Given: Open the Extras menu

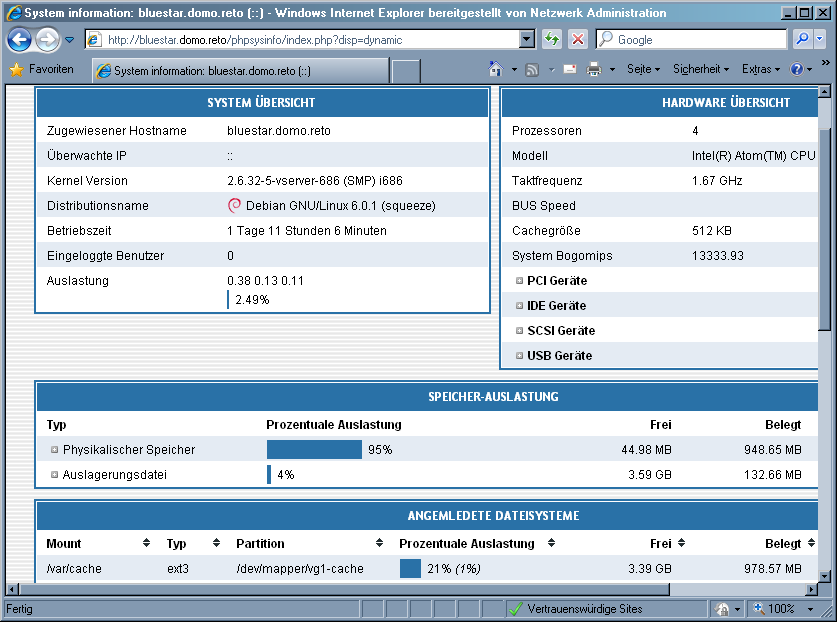Looking at the screenshot, I should tap(761, 70).
